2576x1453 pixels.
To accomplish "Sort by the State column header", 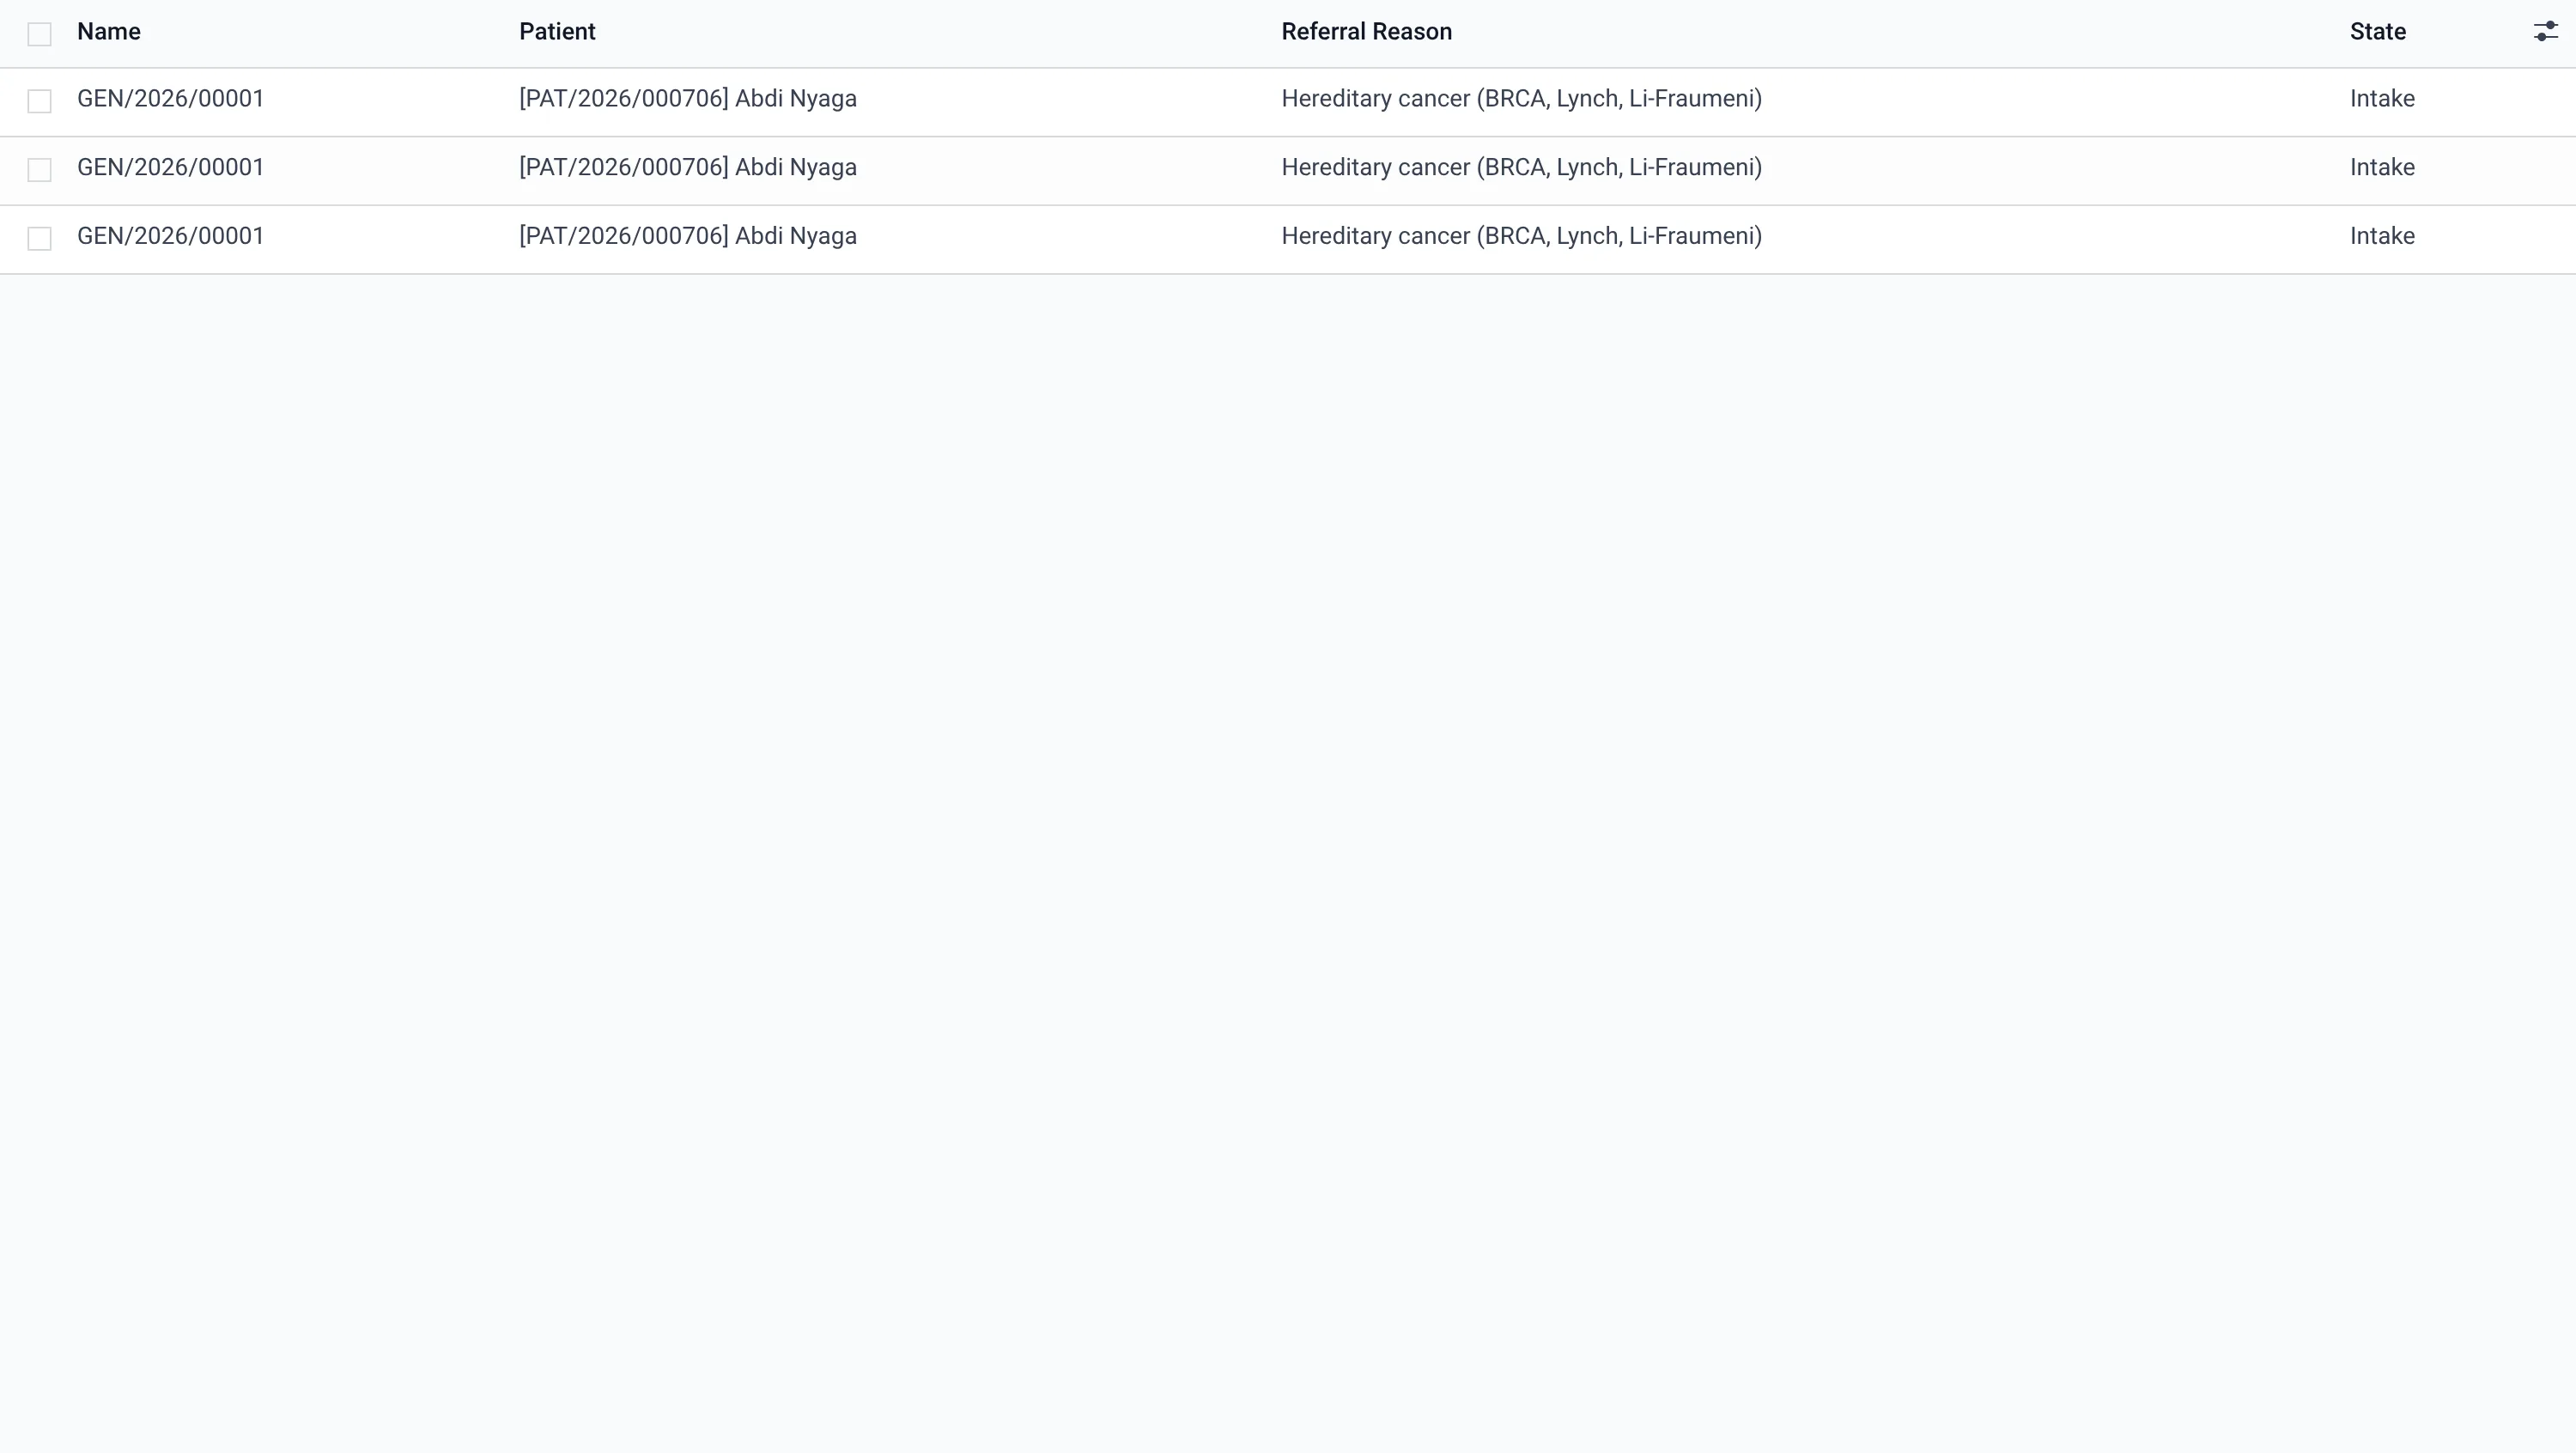I will pyautogui.click(x=2377, y=32).
